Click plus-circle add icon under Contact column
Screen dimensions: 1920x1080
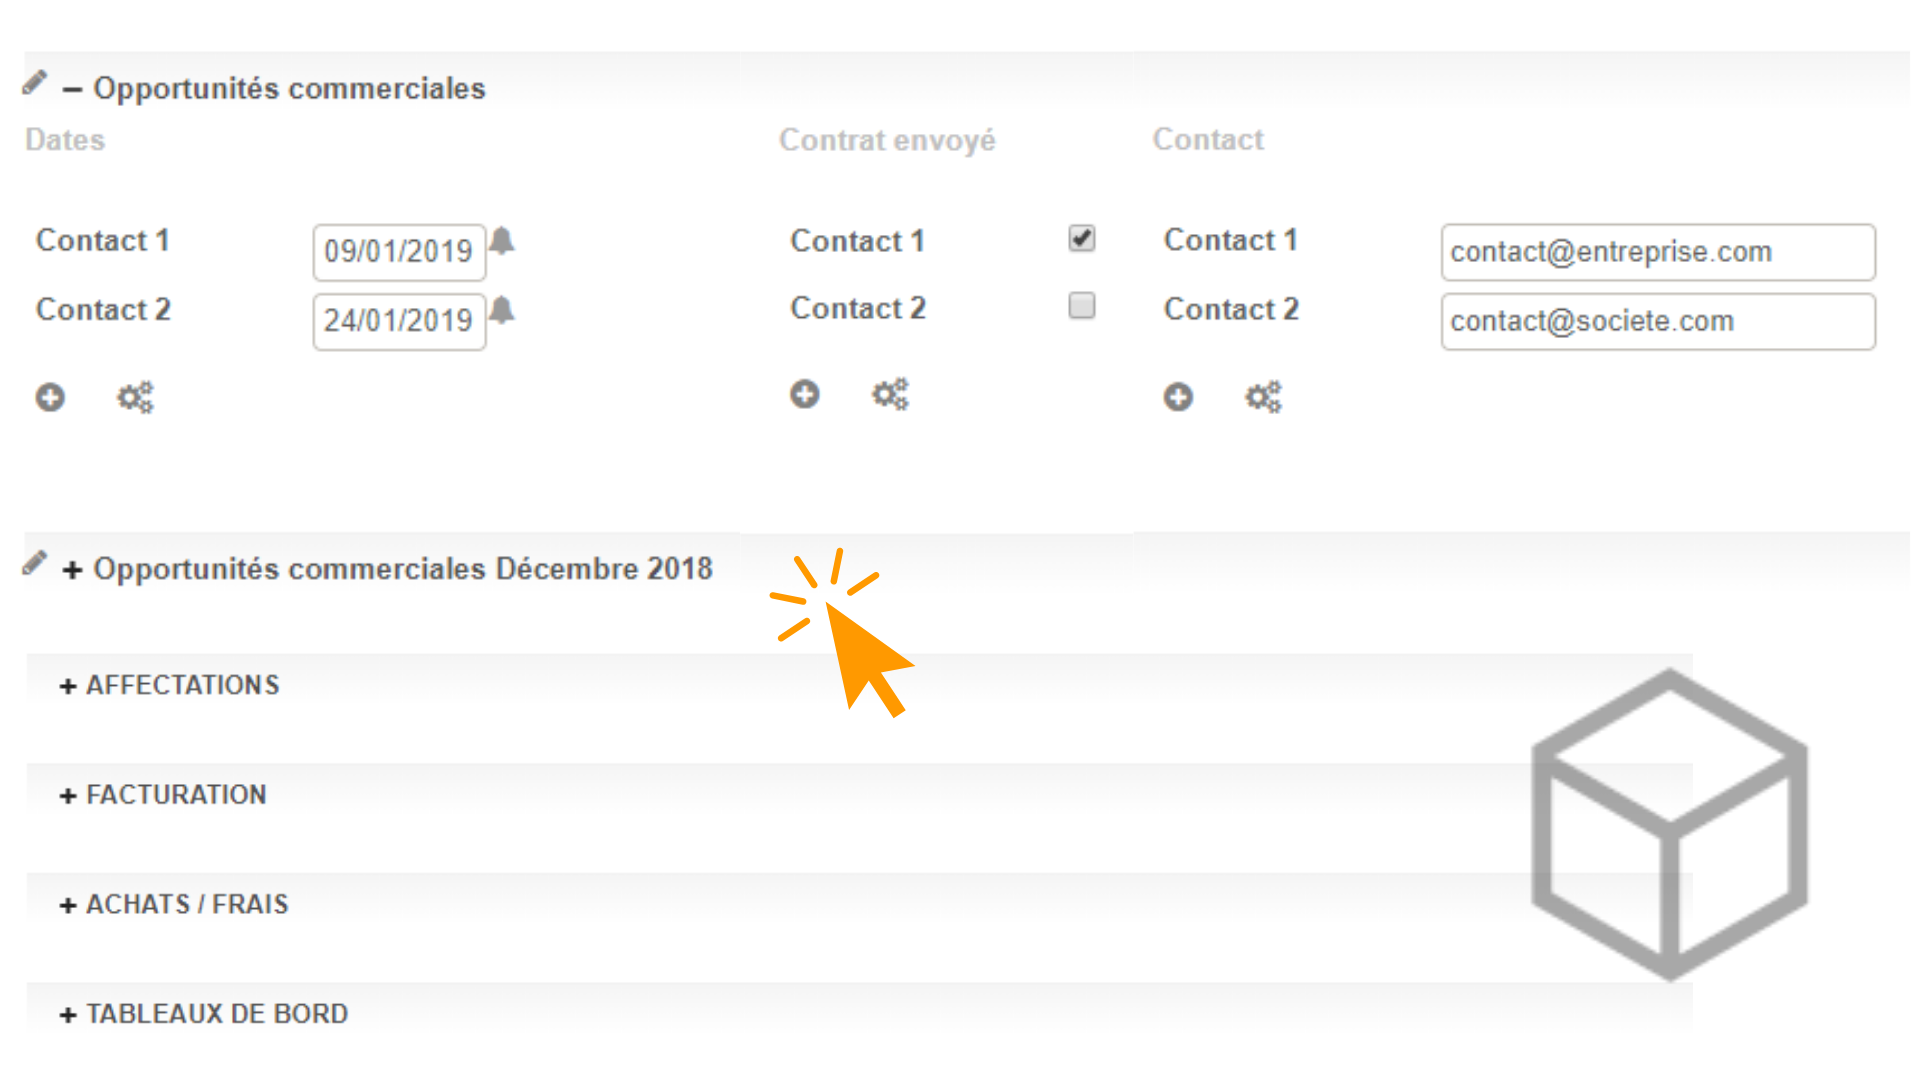(x=1178, y=397)
